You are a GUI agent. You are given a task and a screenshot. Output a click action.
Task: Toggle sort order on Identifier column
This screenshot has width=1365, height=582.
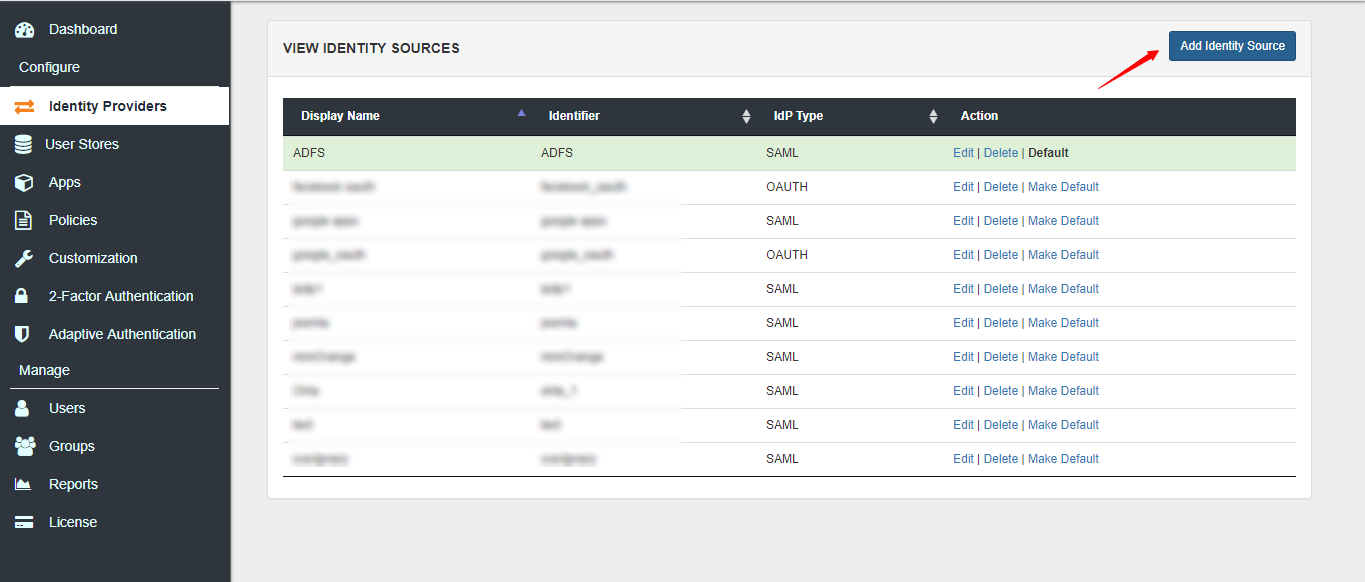point(746,115)
